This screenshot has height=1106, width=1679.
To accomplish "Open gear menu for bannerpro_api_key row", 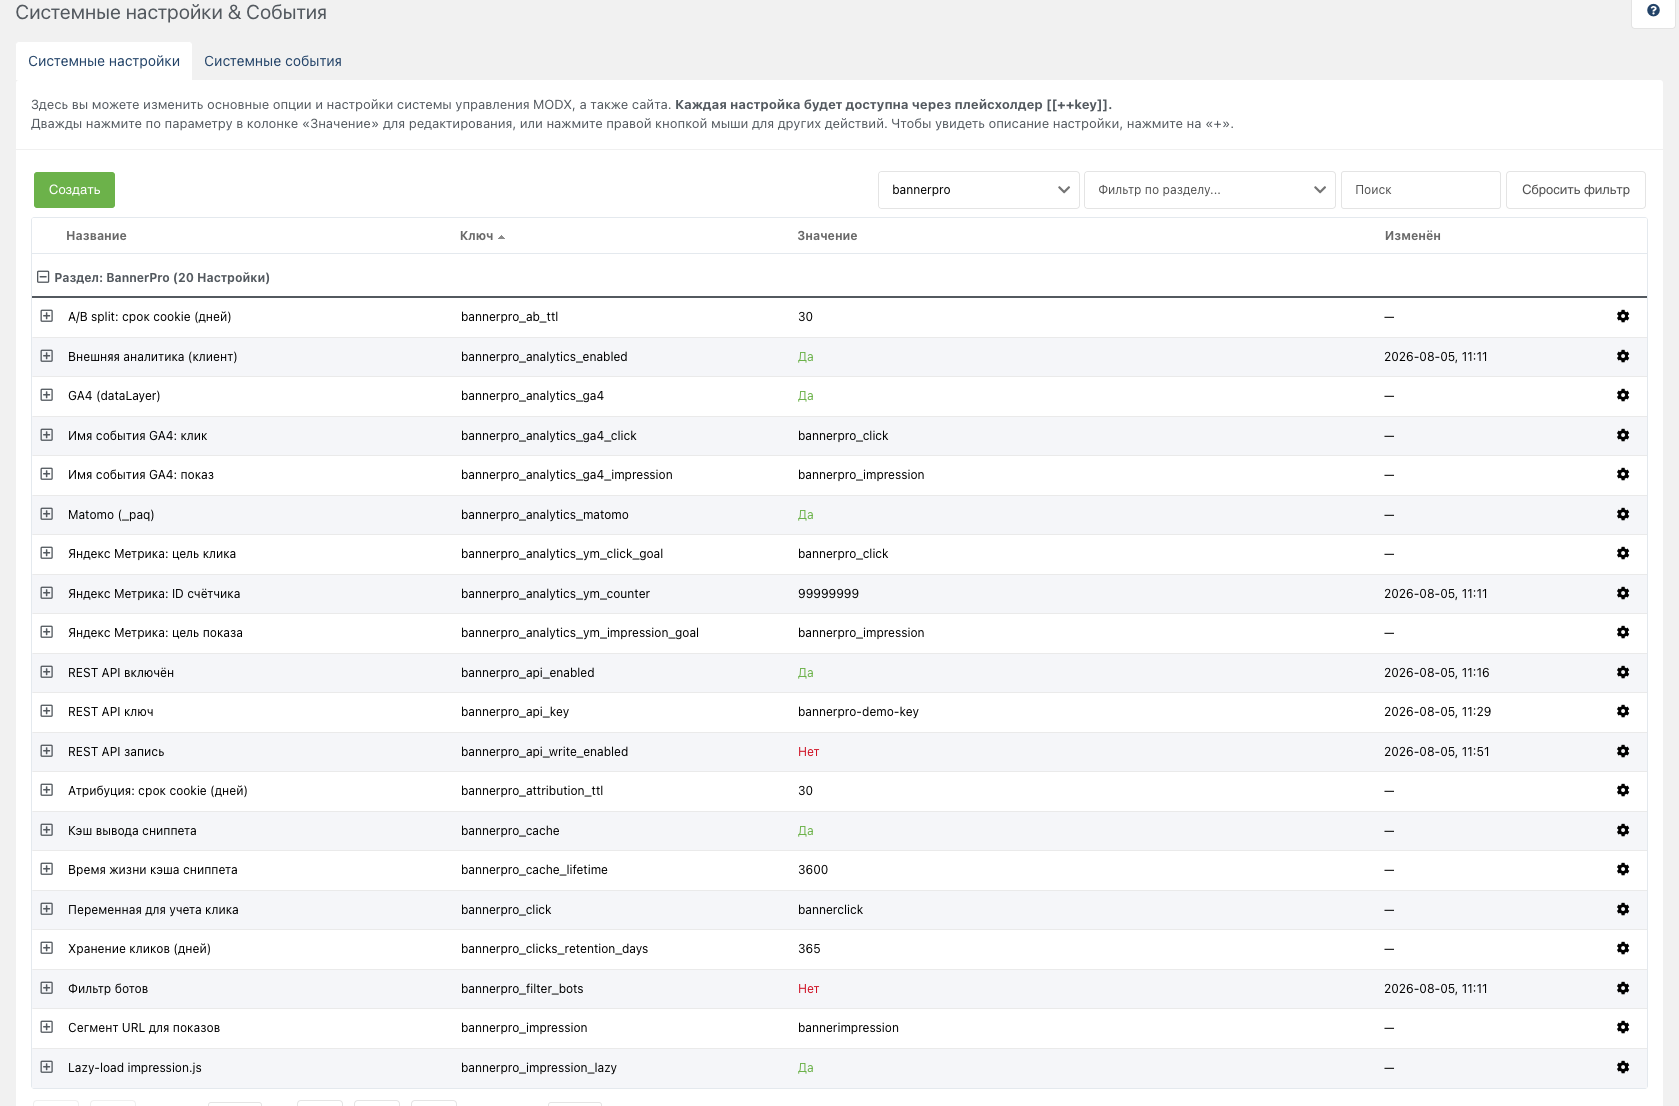I will point(1623,711).
